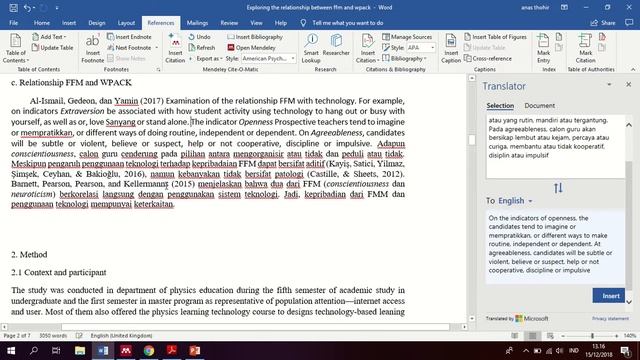The width and height of the screenshot is (640, 360).
Task: Click Insert Caption icon
Action: (x=451, y=48)
